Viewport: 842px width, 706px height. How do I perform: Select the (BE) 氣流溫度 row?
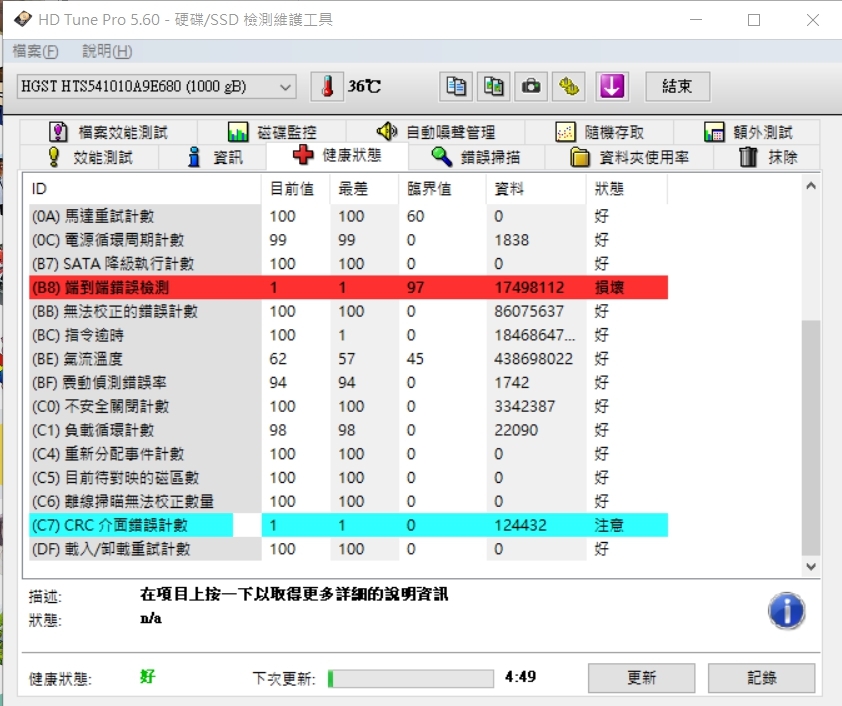click(349, 359)
